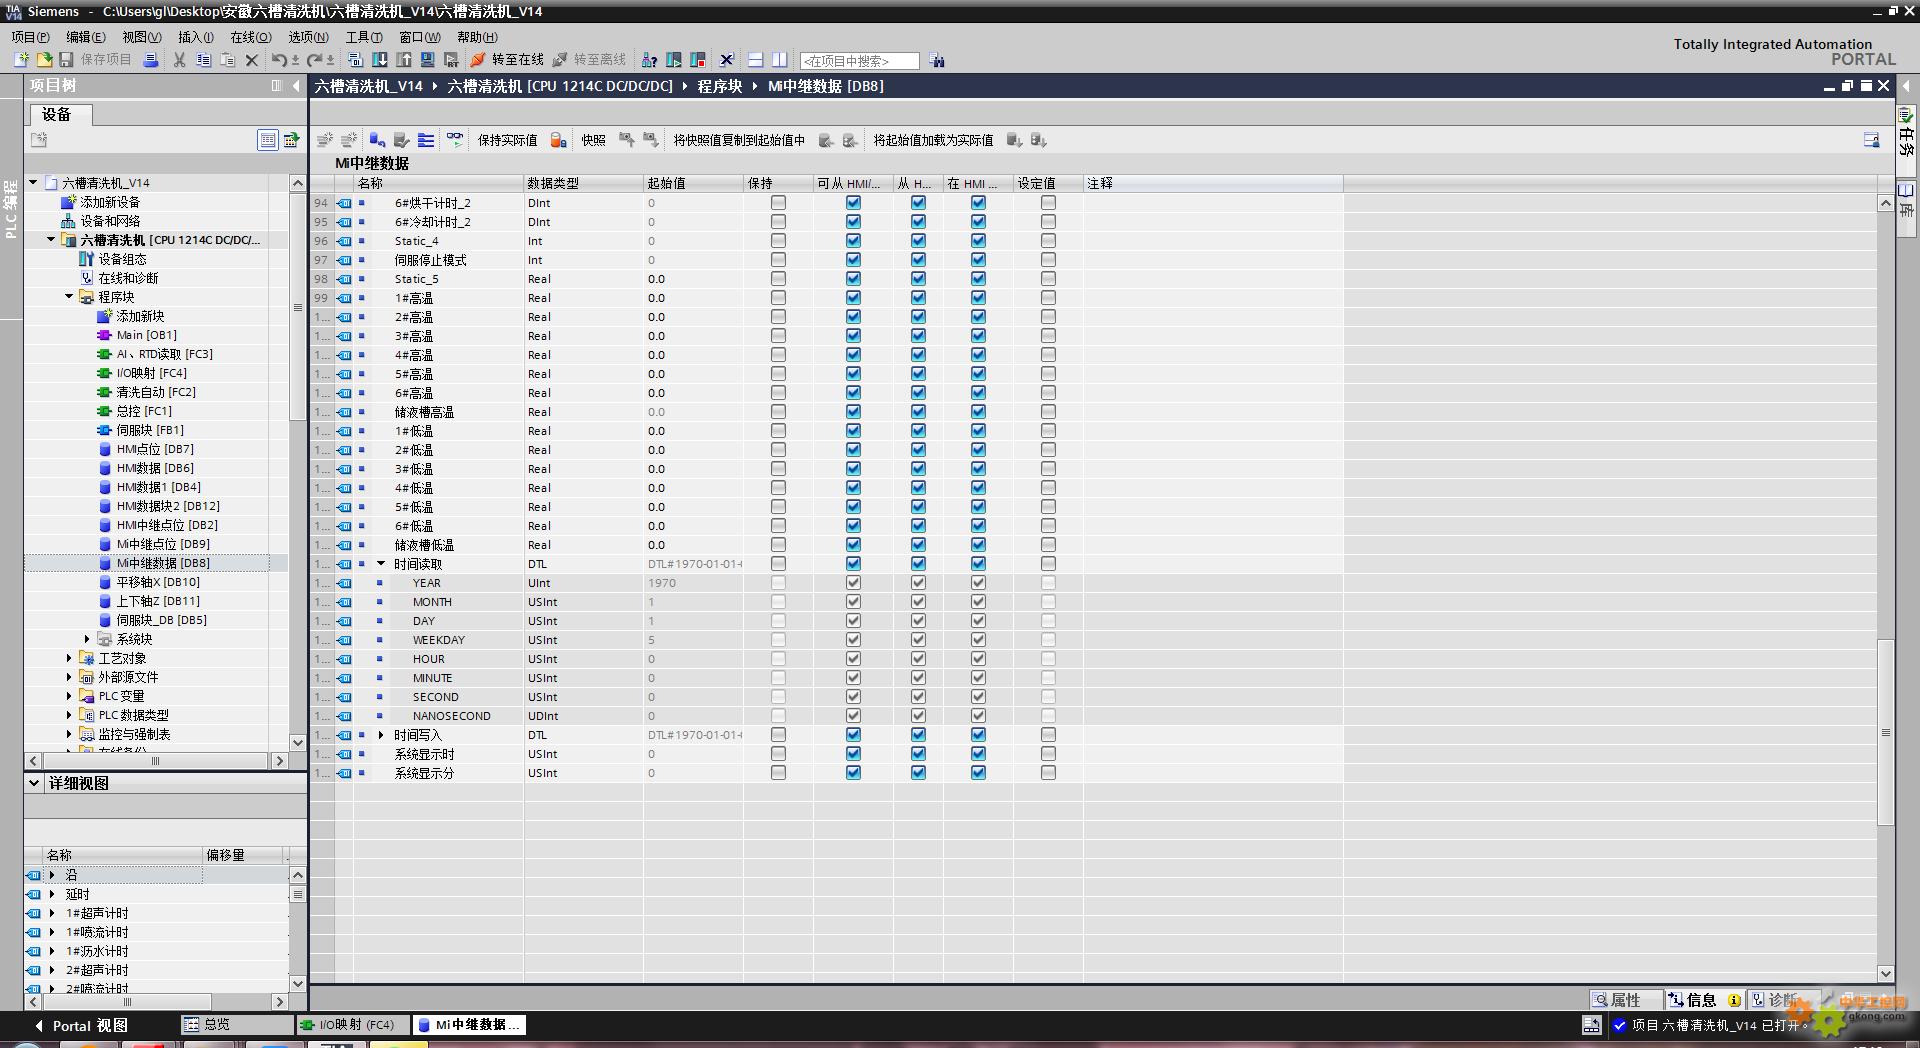Click the Print icon in main toolbar
Viewport: 1920px width, 1048px height.
(x=151, y=60)
